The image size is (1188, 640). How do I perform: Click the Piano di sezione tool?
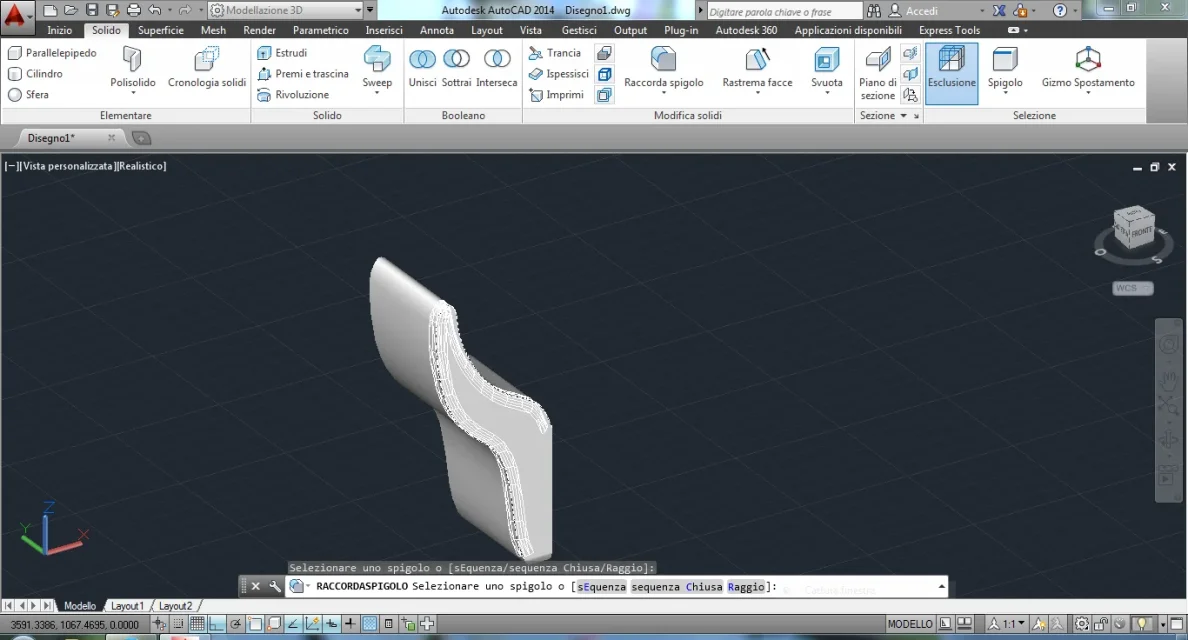(877, 62)
